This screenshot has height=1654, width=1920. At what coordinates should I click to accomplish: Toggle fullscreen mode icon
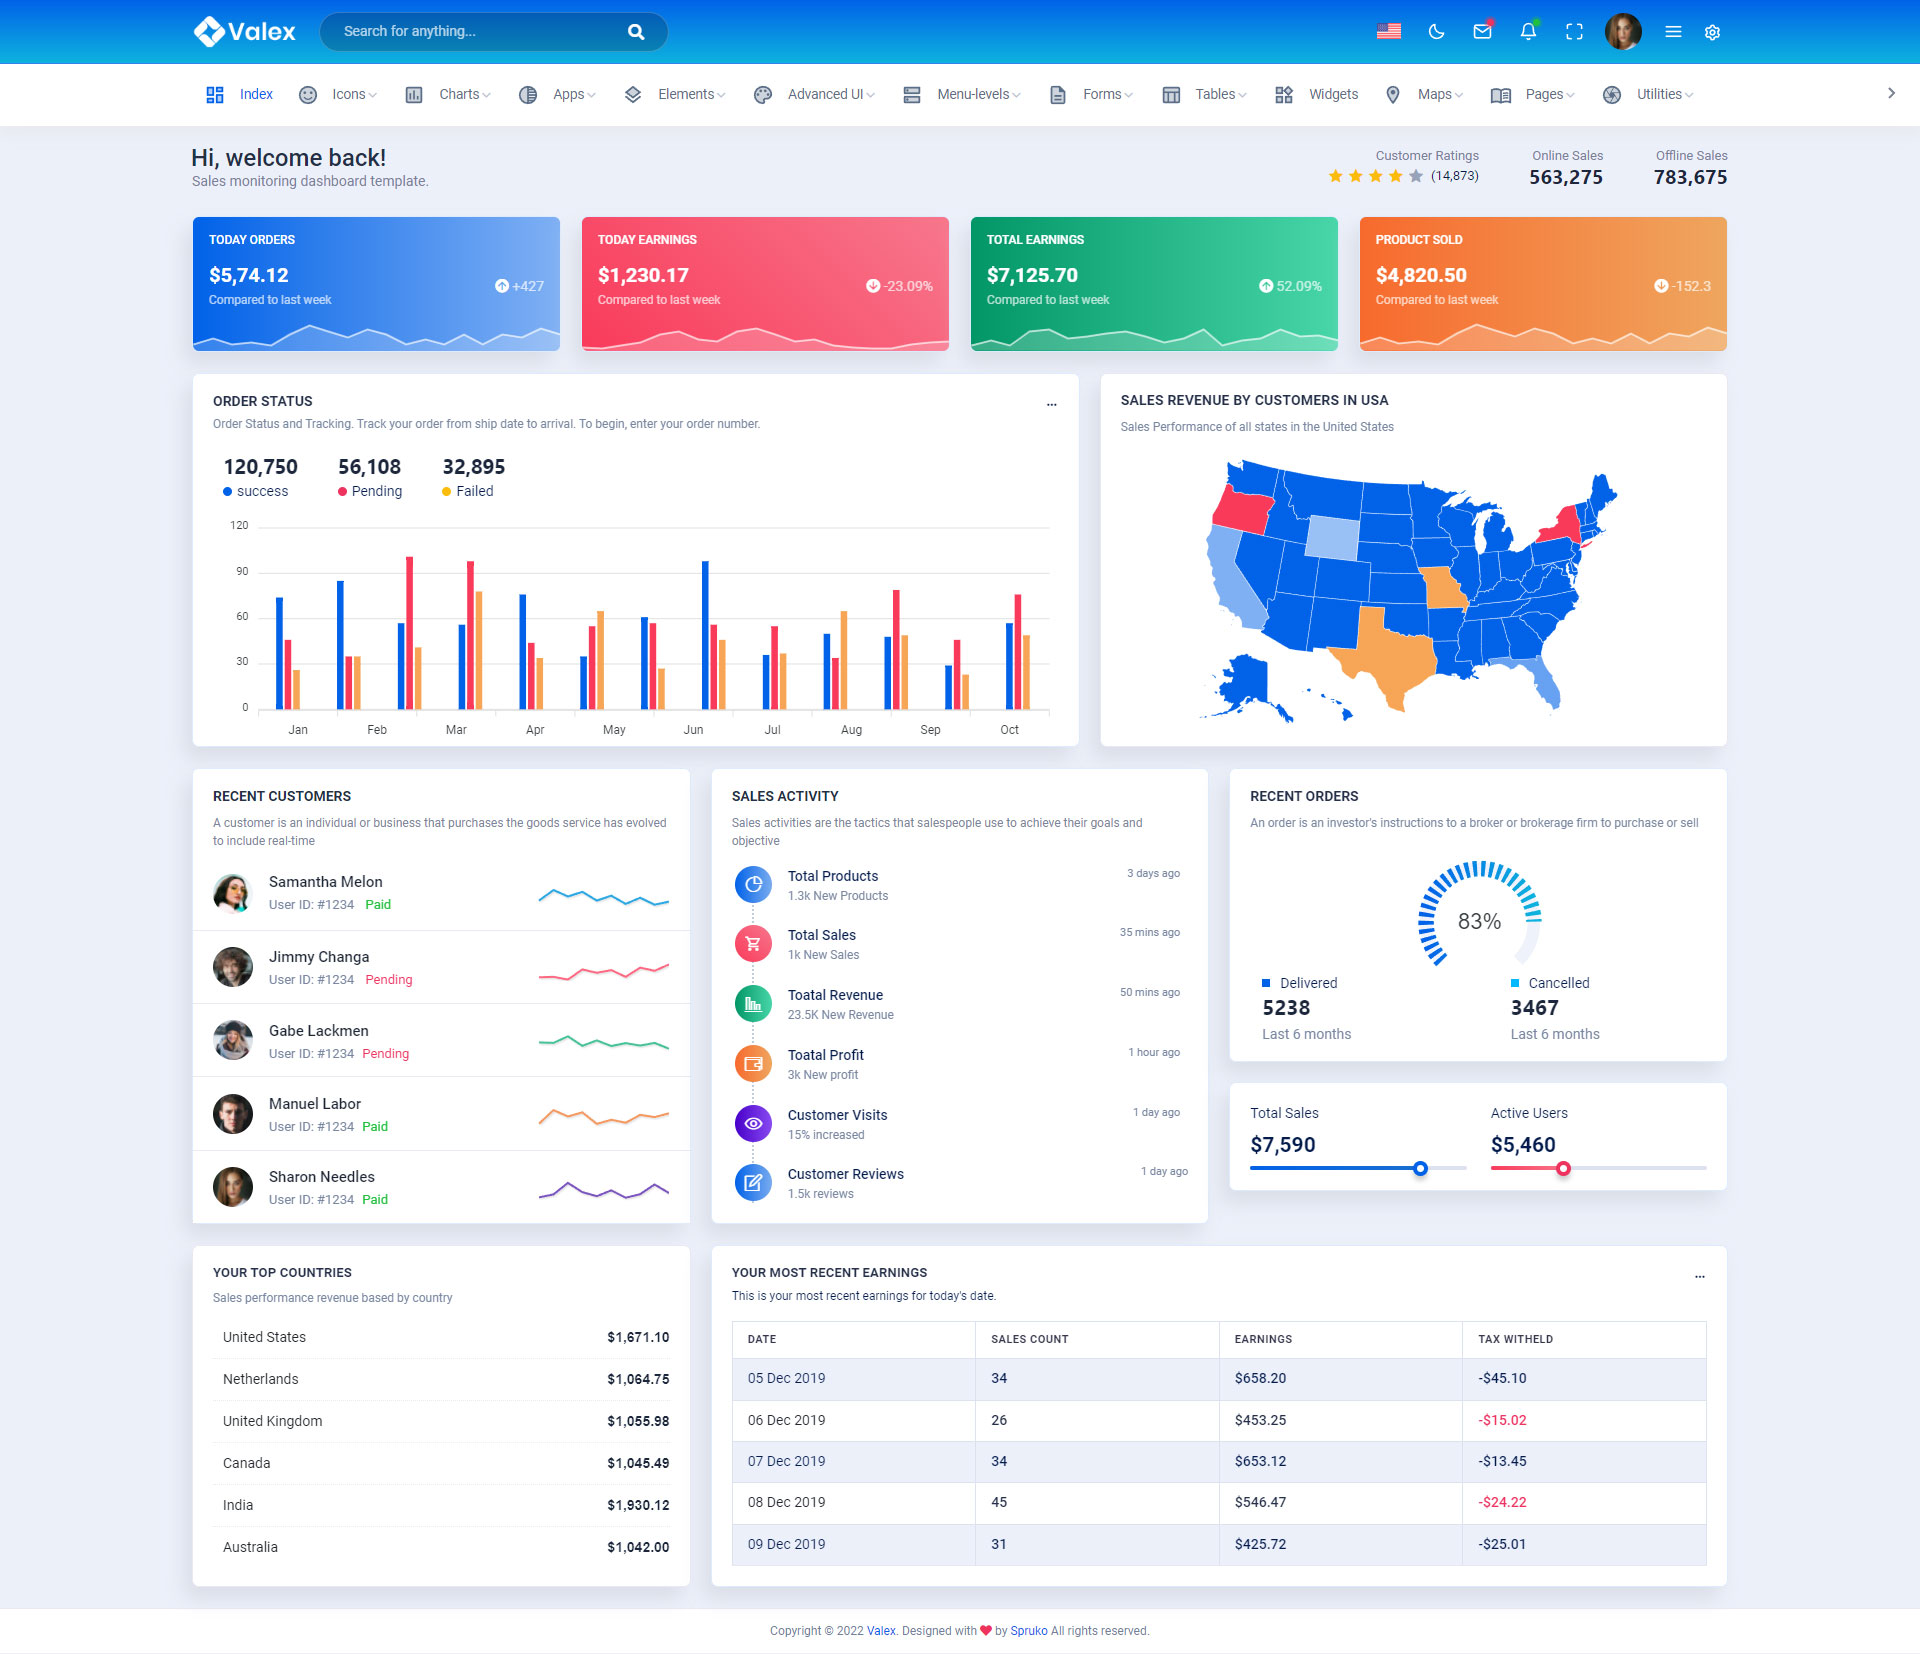[x=1574, y=32]
